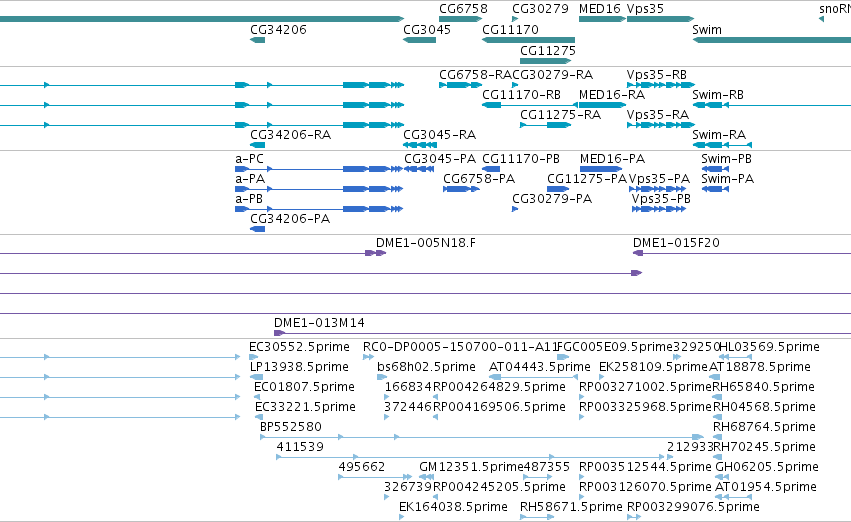Select the RH04568.5prime EST label
This screenshot has width=851, height=522.
(x=764, y=408)
